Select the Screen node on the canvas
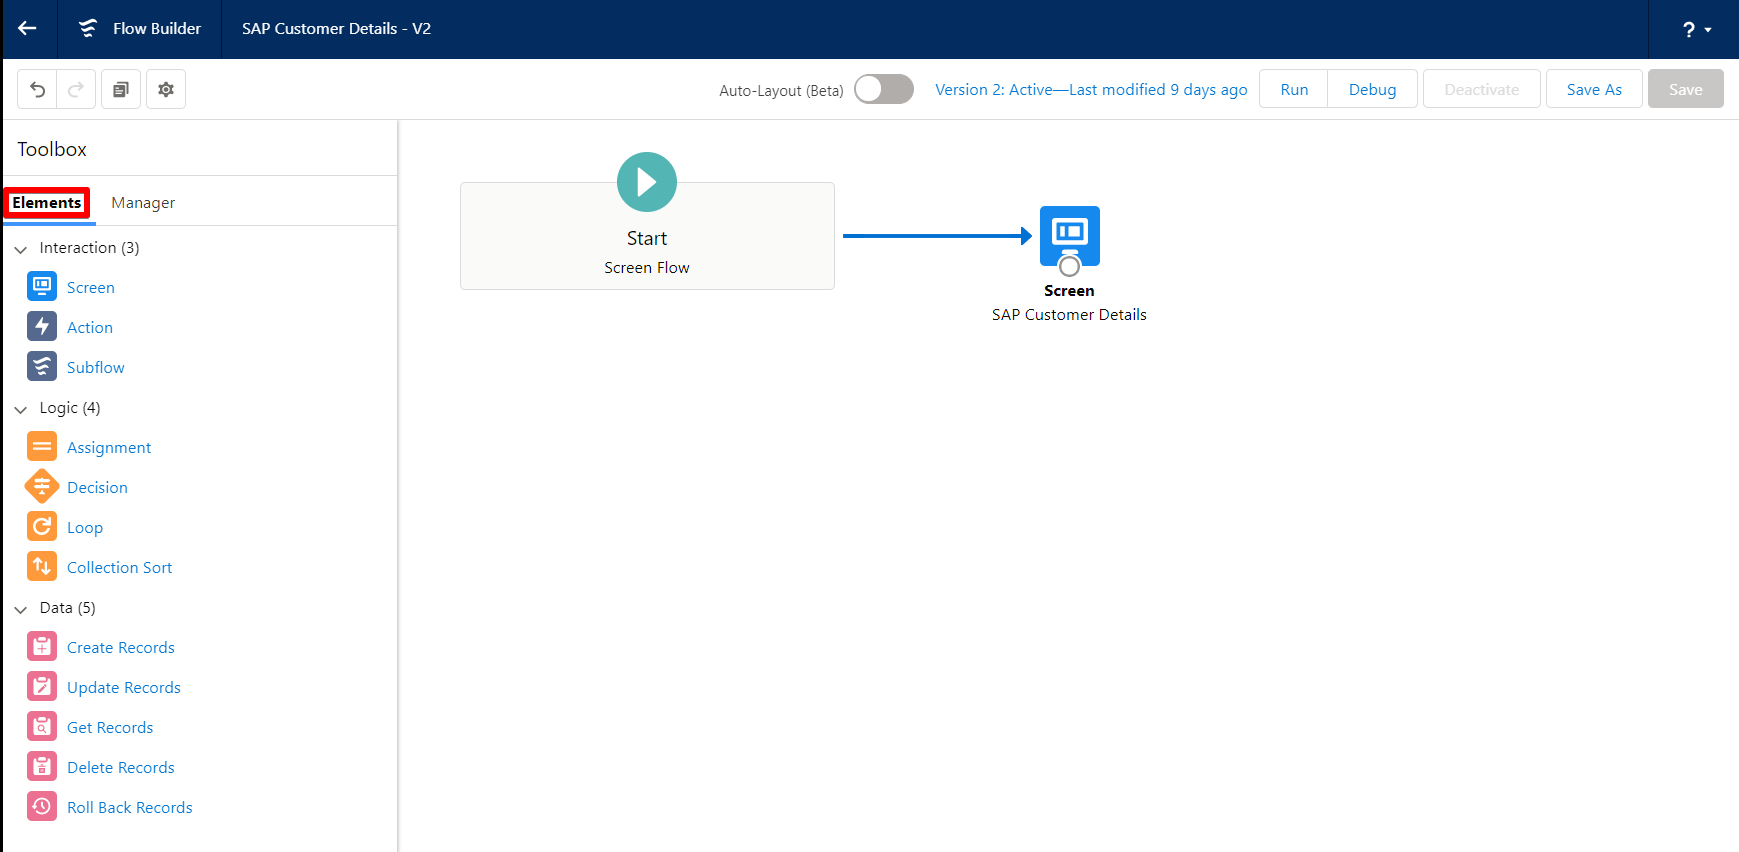1739x852 pixels. 1070,236
